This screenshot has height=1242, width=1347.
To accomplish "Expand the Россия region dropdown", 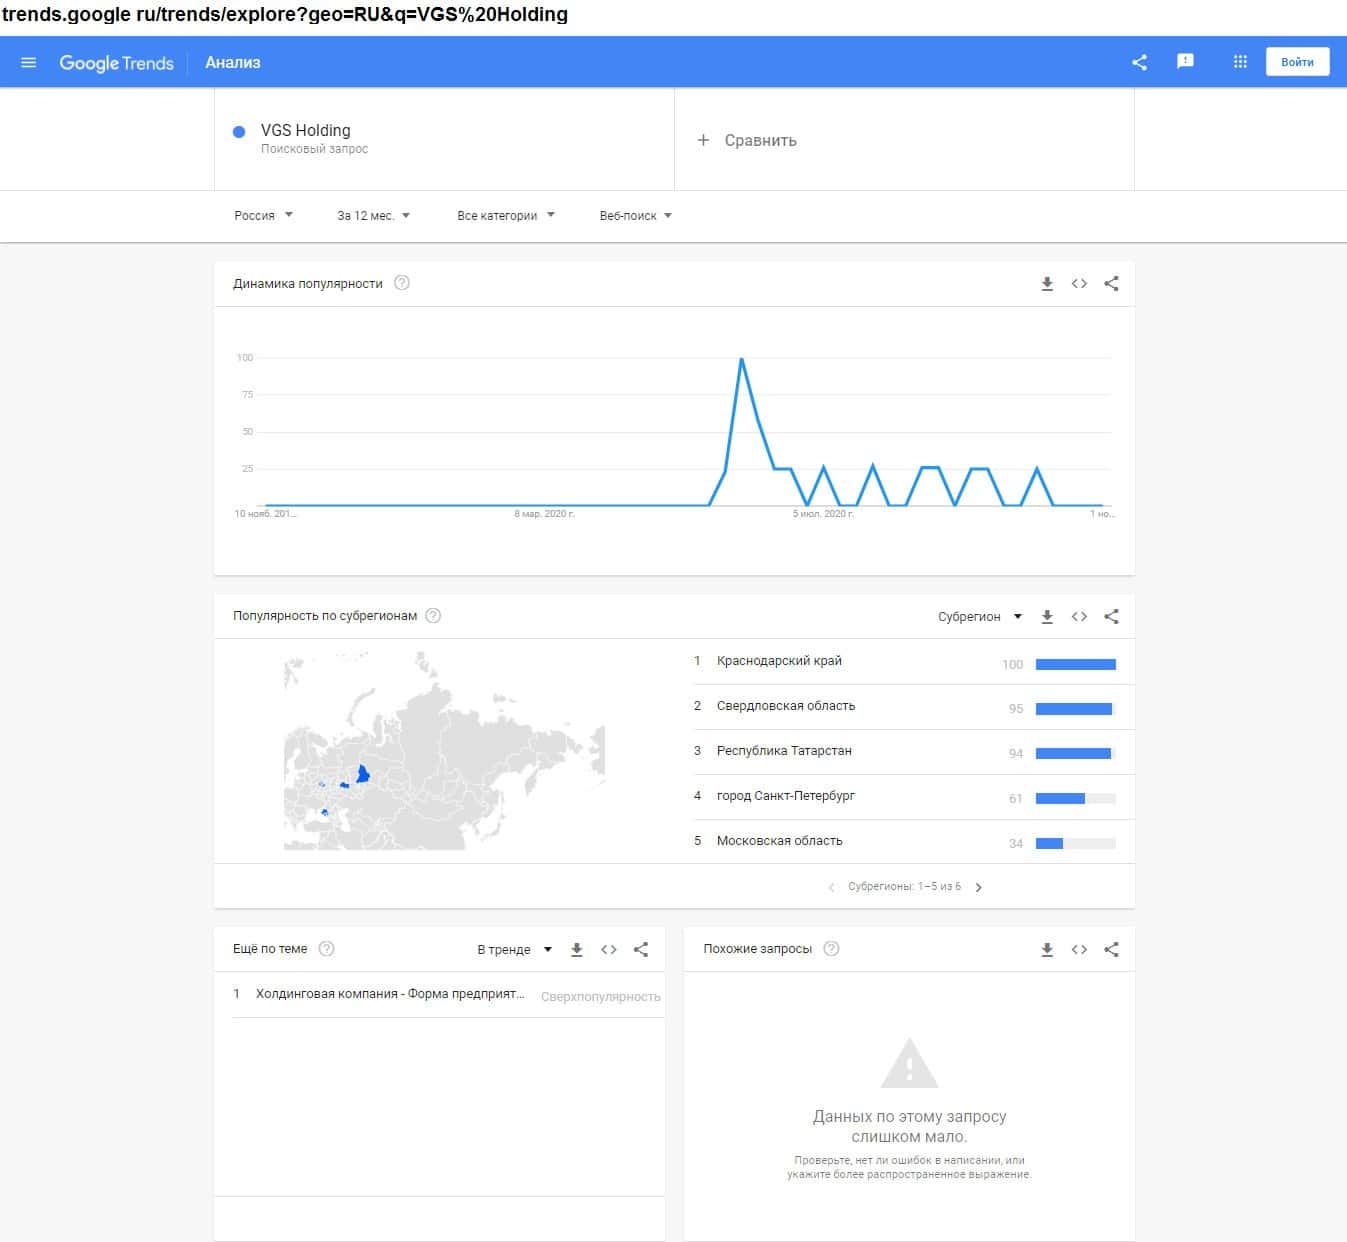I will [x=264, y=215].
